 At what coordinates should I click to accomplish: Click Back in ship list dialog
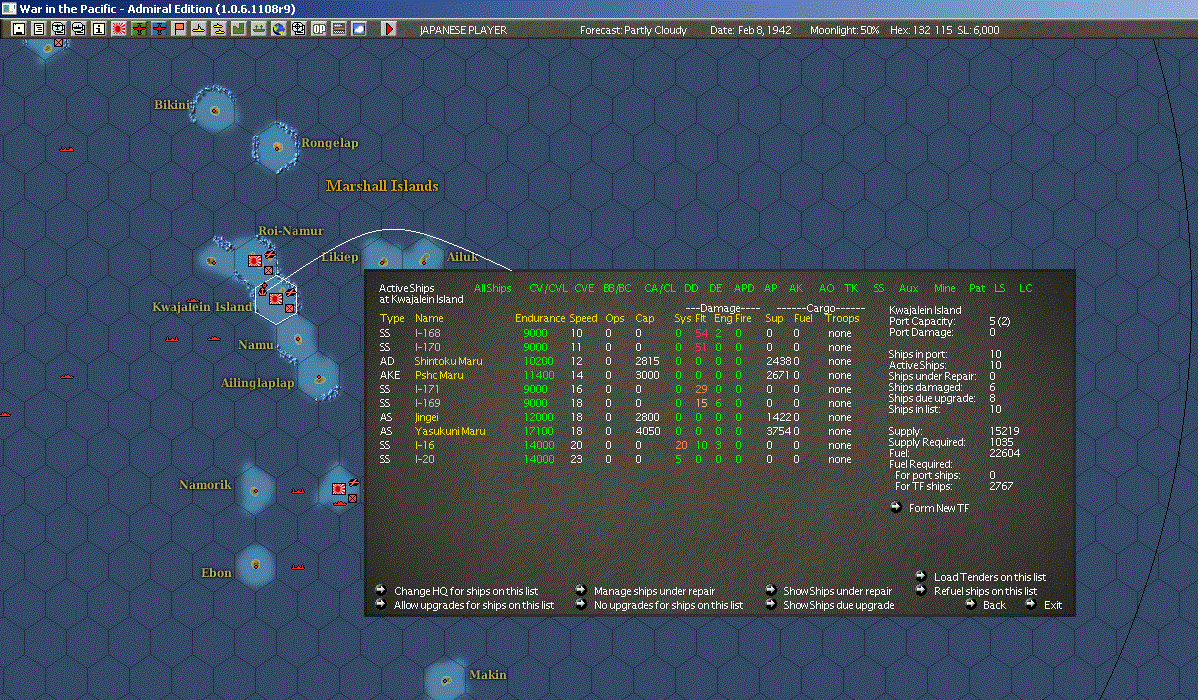(994, 605)
